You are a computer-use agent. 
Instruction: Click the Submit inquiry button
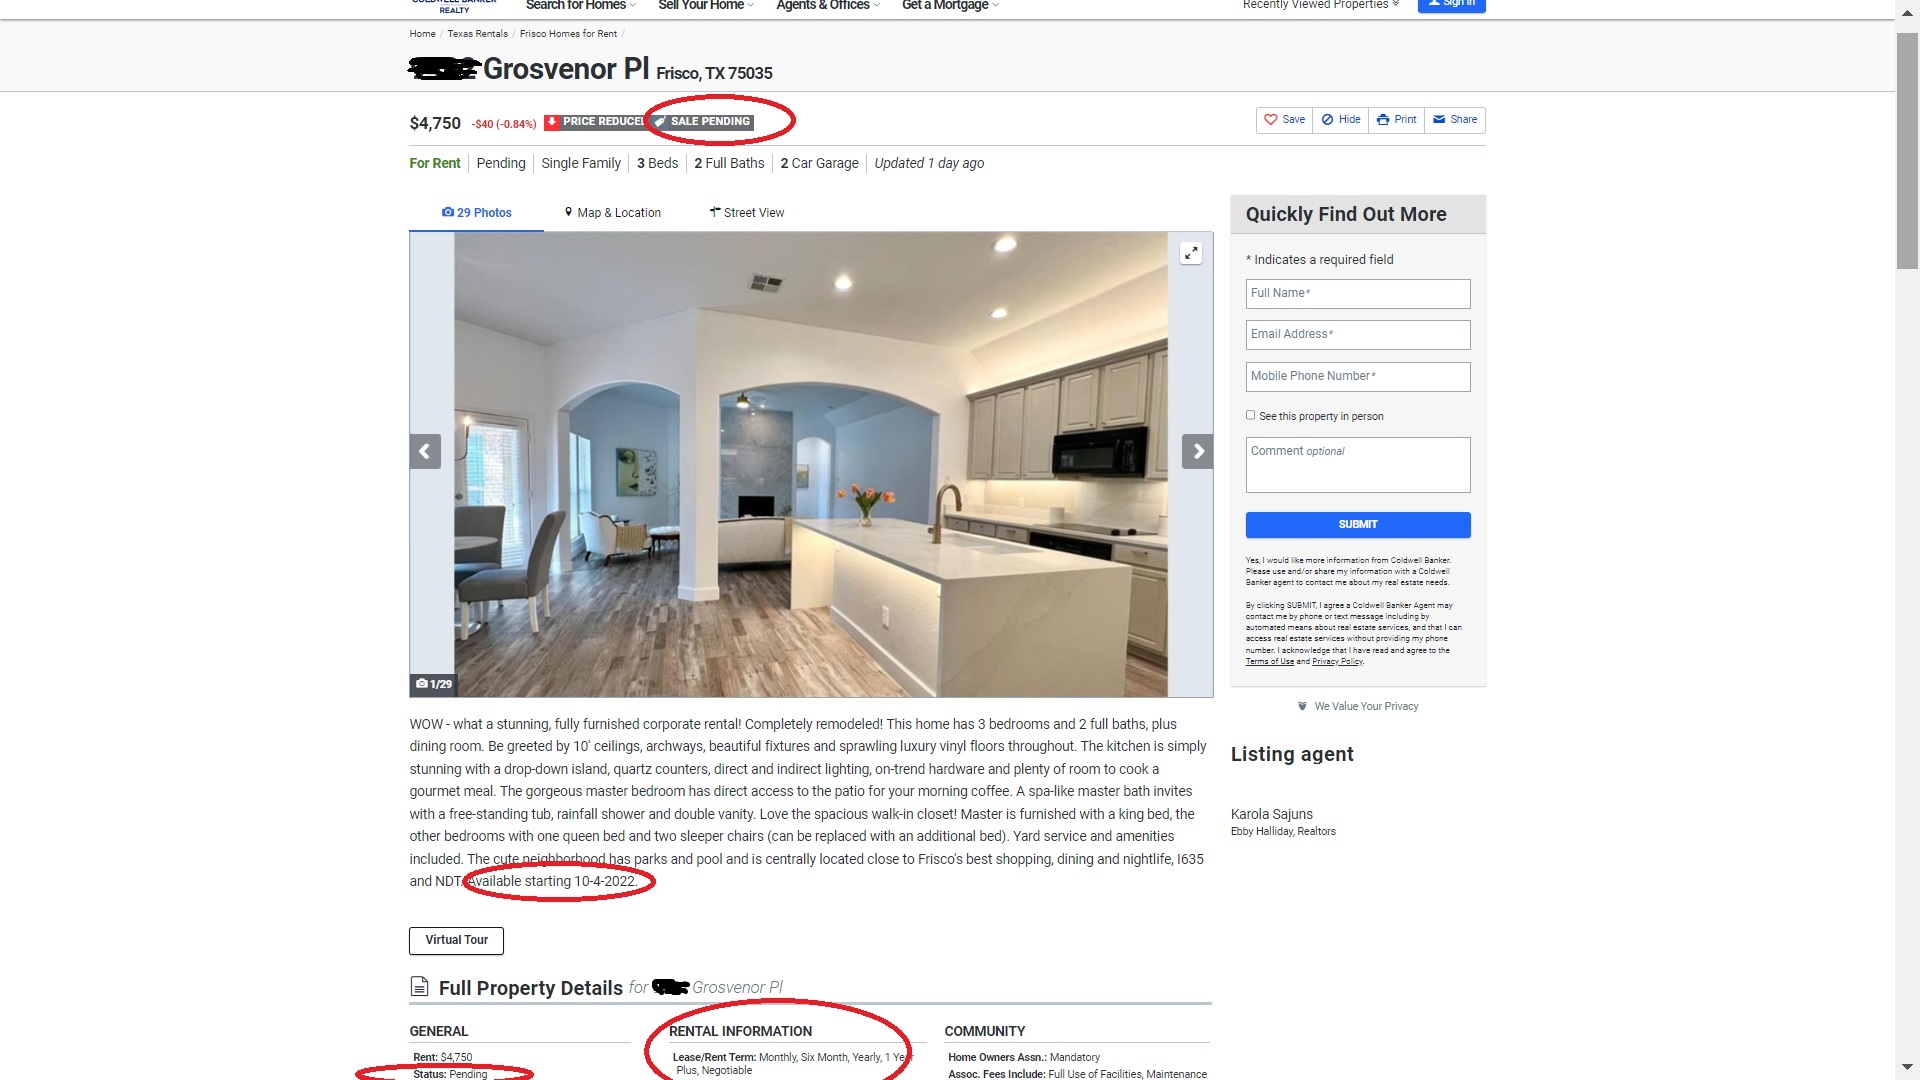coord(1357,524)
